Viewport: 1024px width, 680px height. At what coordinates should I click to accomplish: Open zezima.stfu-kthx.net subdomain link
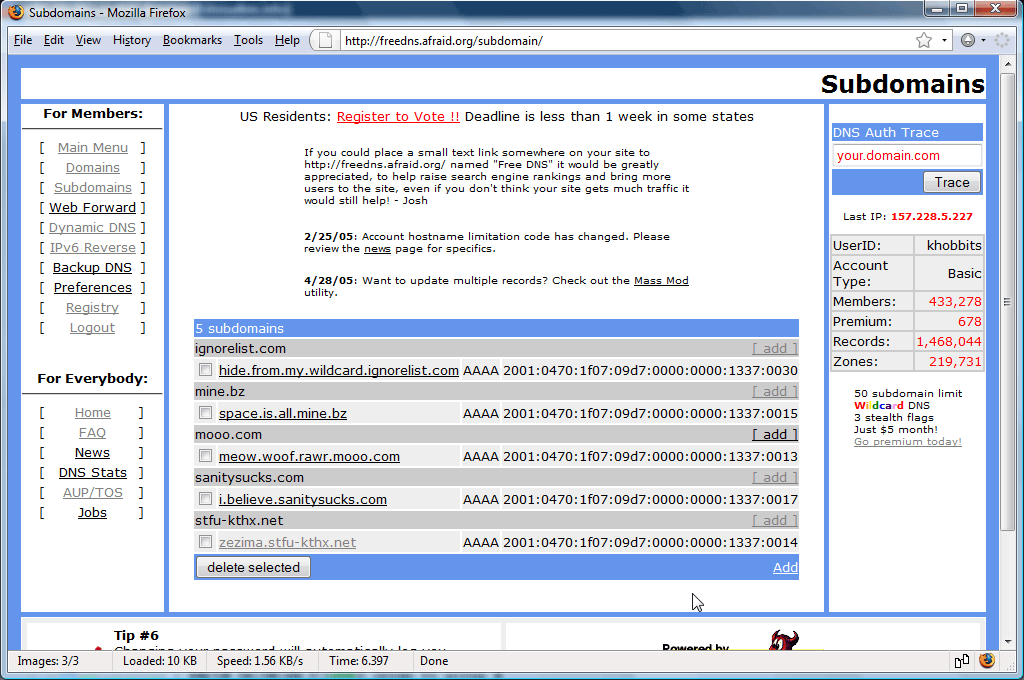(x=287, y=543)
